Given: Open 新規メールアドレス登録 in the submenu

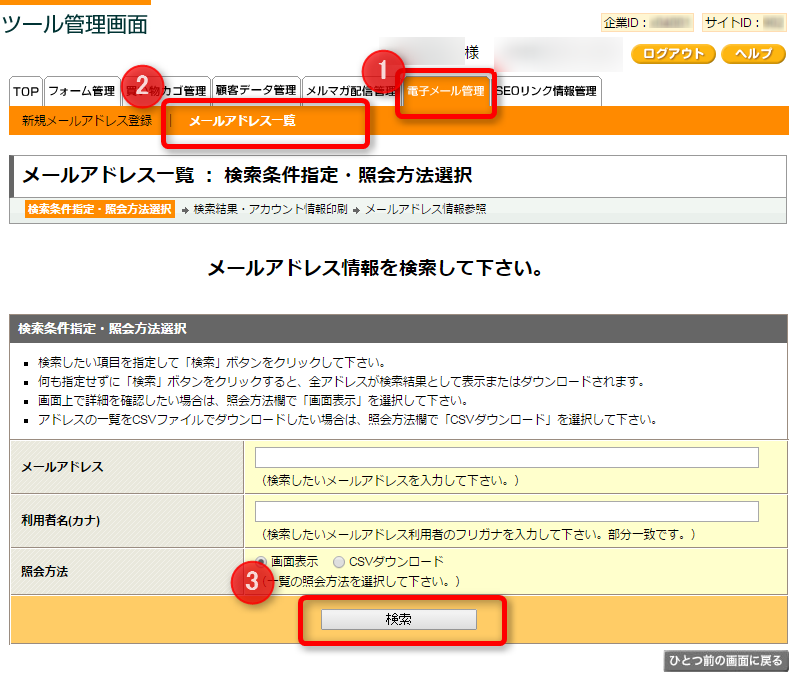Looking at the screenshot, I should click(x=87, y=121).
